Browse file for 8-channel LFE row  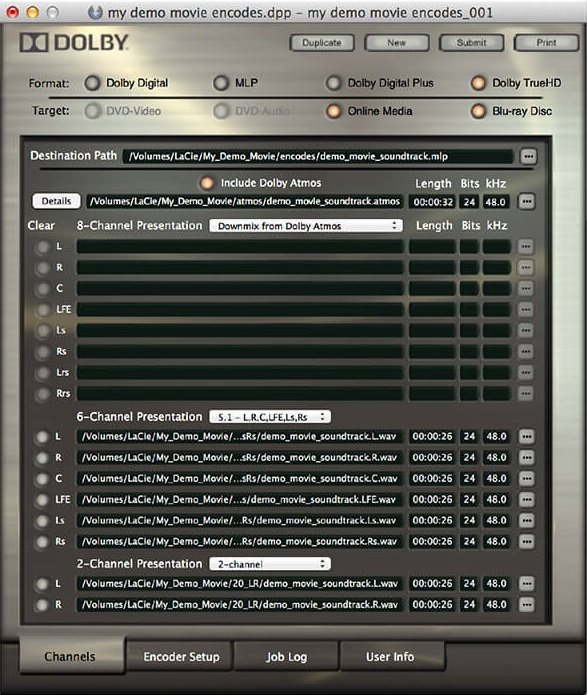(x=525, y=309)
